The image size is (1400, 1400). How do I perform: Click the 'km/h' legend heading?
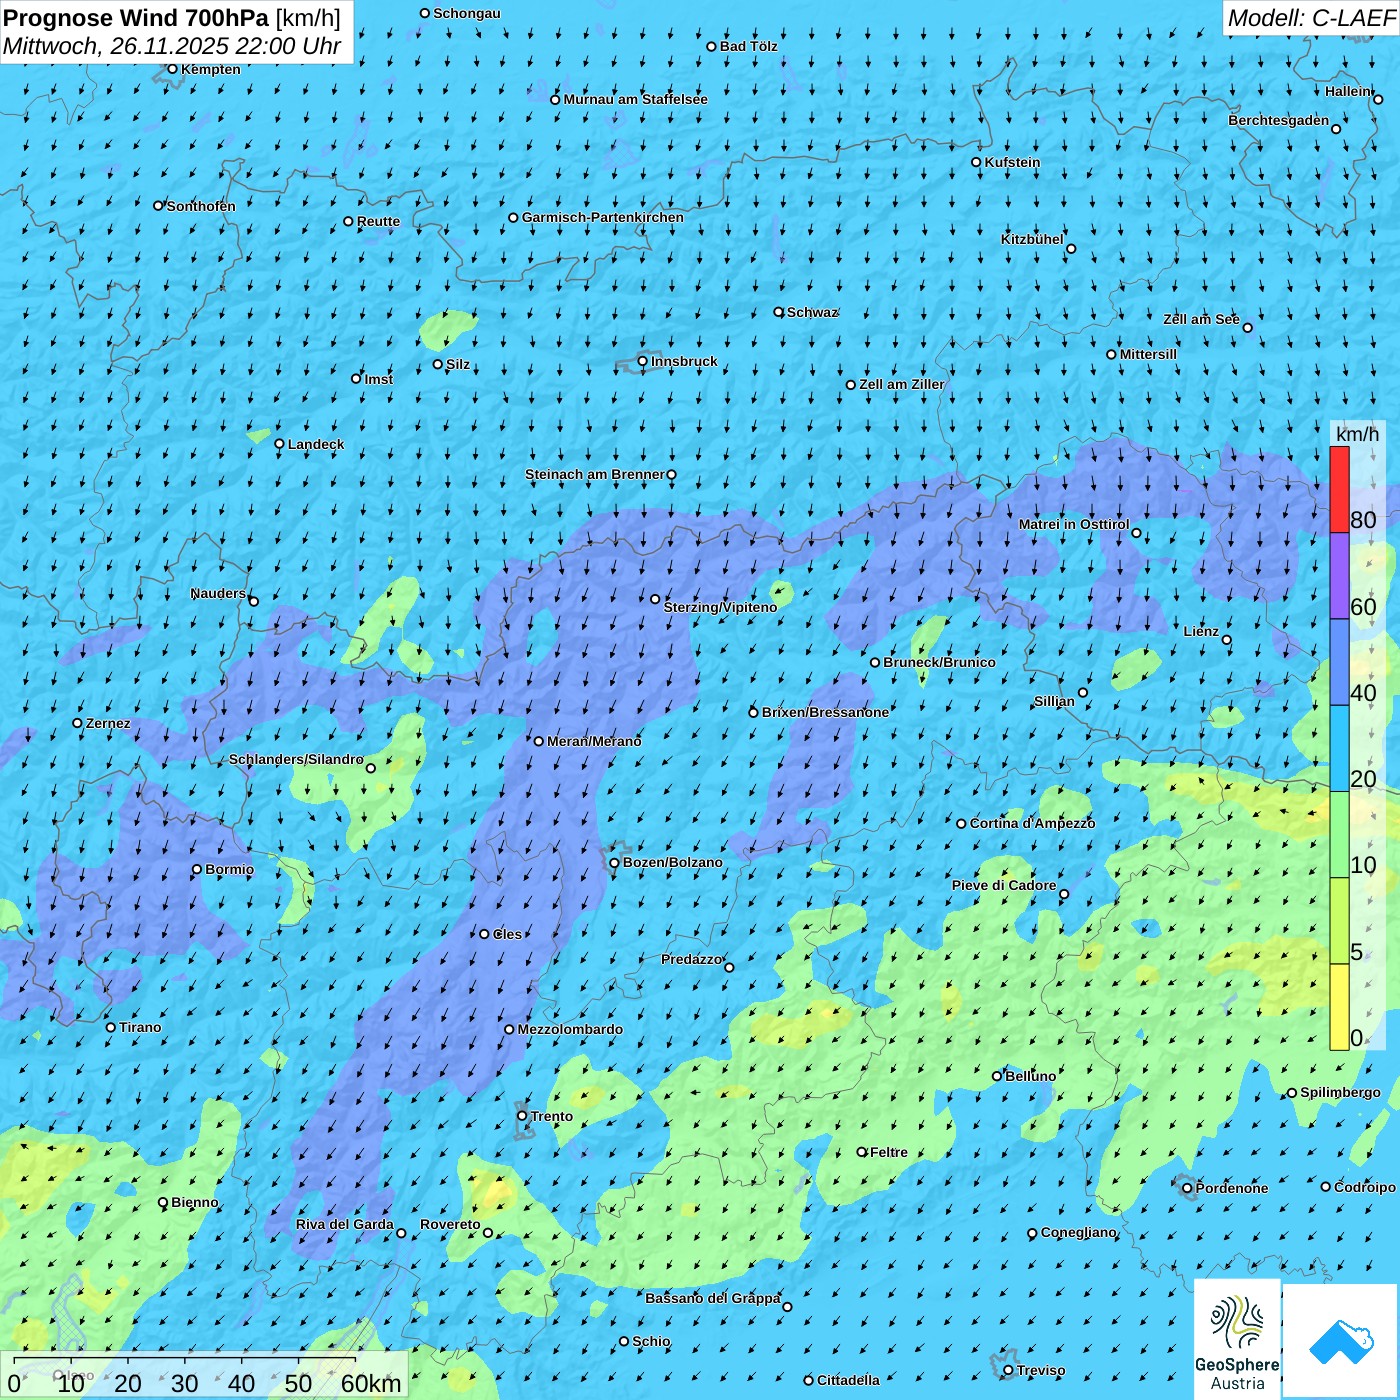pyautogui.click(x=1357, y=434)
